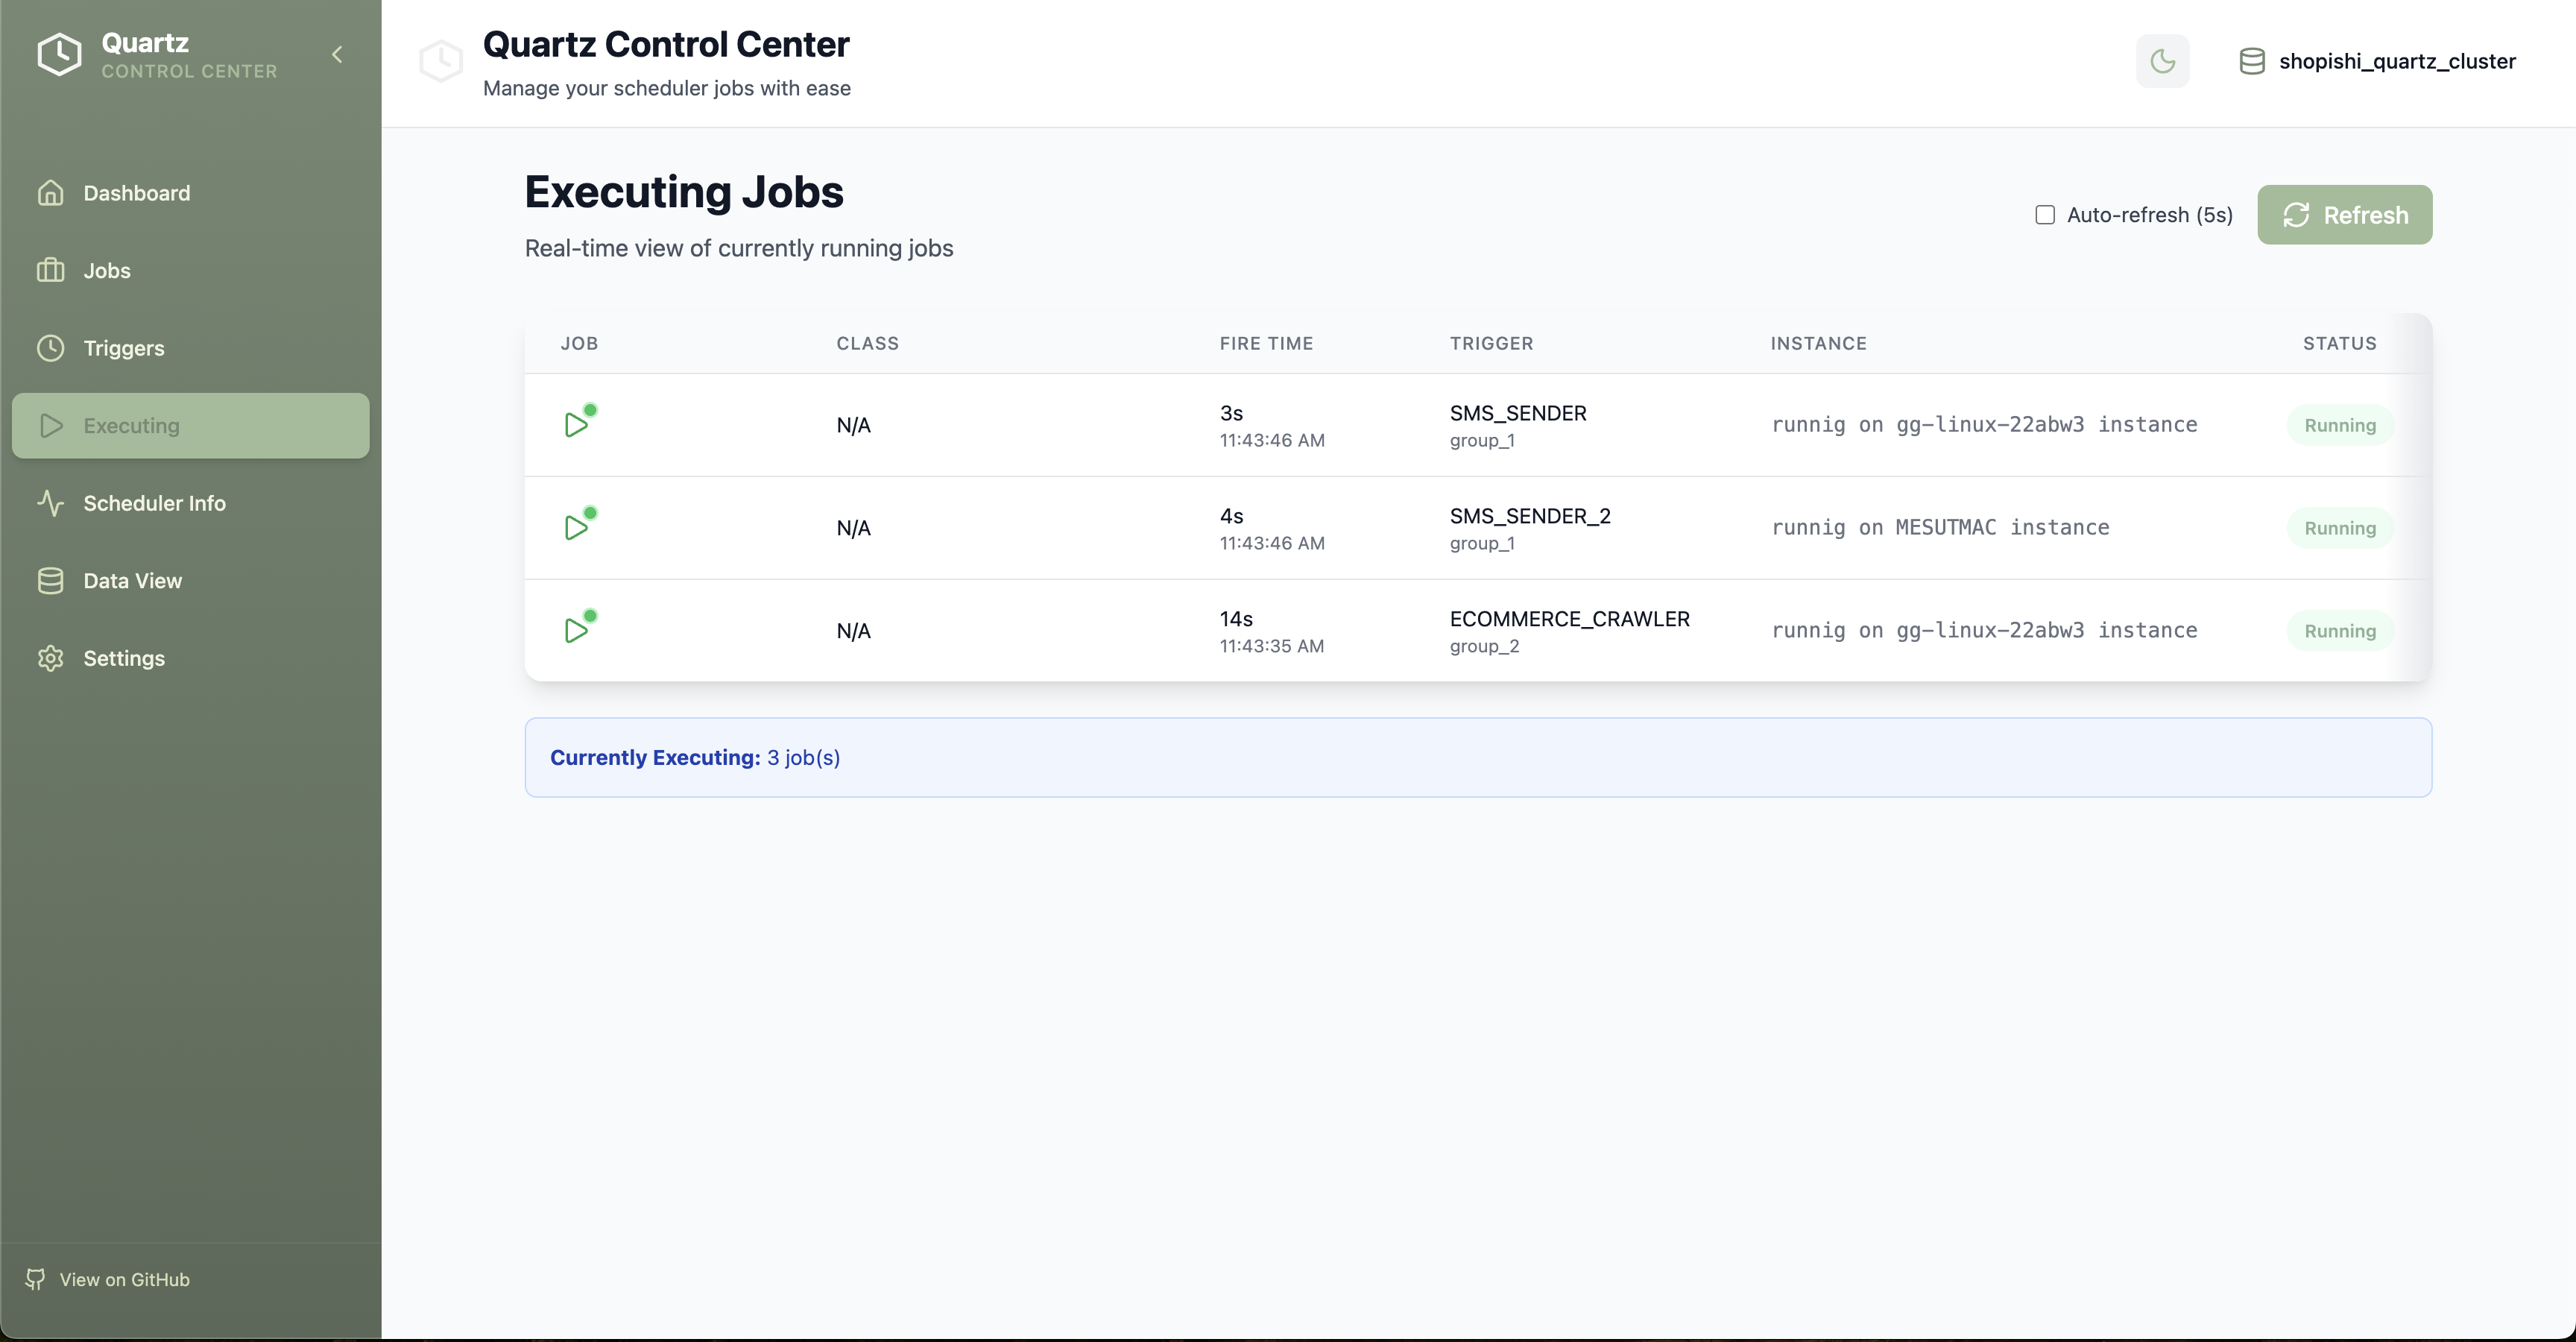
Task: Enable the Auto-refresh (5s) checkbox
Action: click(x=2045, y=214)
